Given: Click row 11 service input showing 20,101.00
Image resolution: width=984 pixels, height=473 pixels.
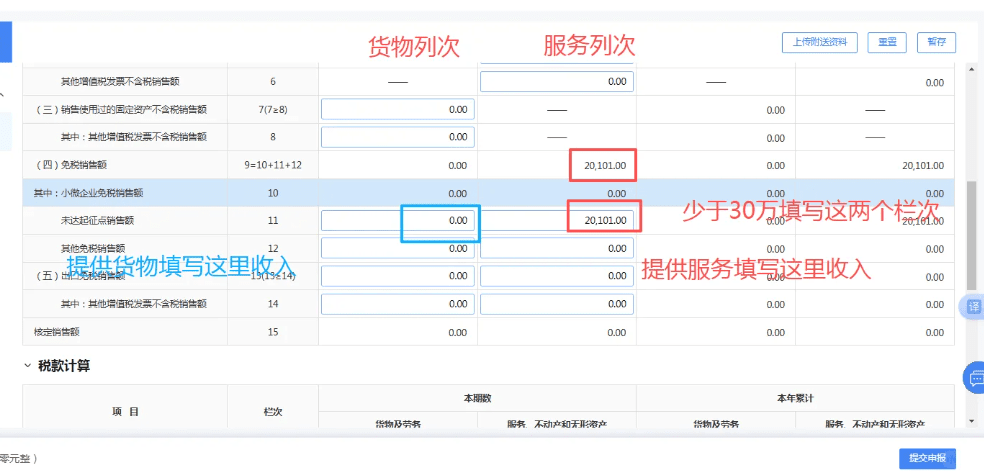Looking at the screenshot, I should pyautogui.click(x=557, y=221).
